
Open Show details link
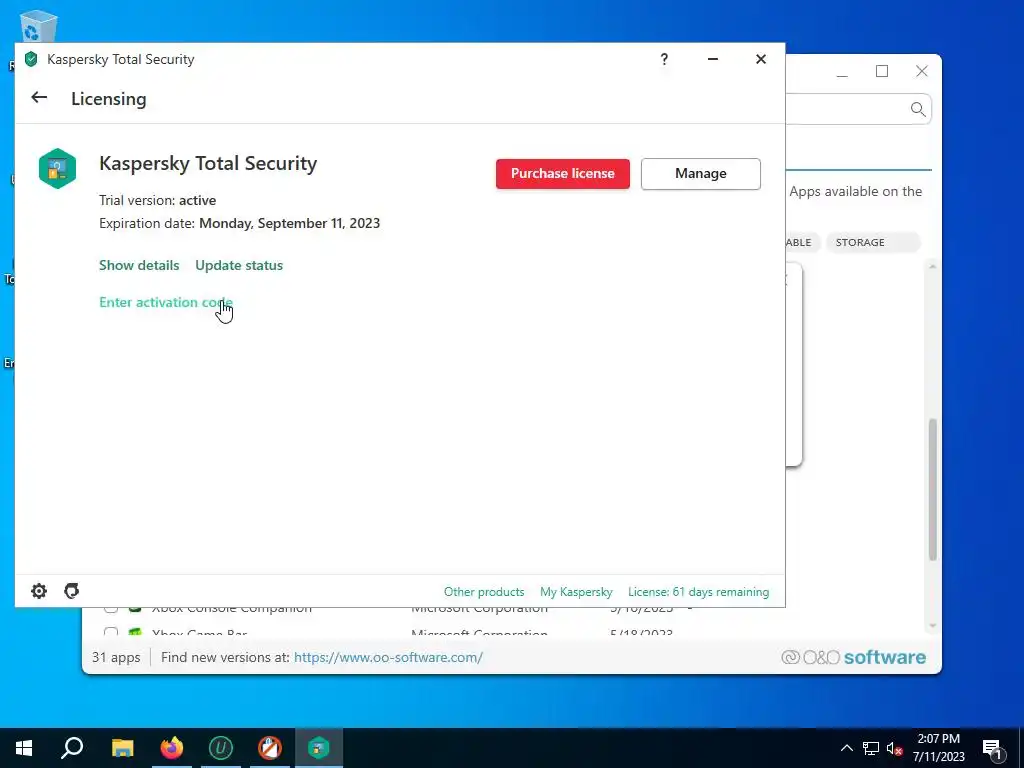[x=139, y=265]
